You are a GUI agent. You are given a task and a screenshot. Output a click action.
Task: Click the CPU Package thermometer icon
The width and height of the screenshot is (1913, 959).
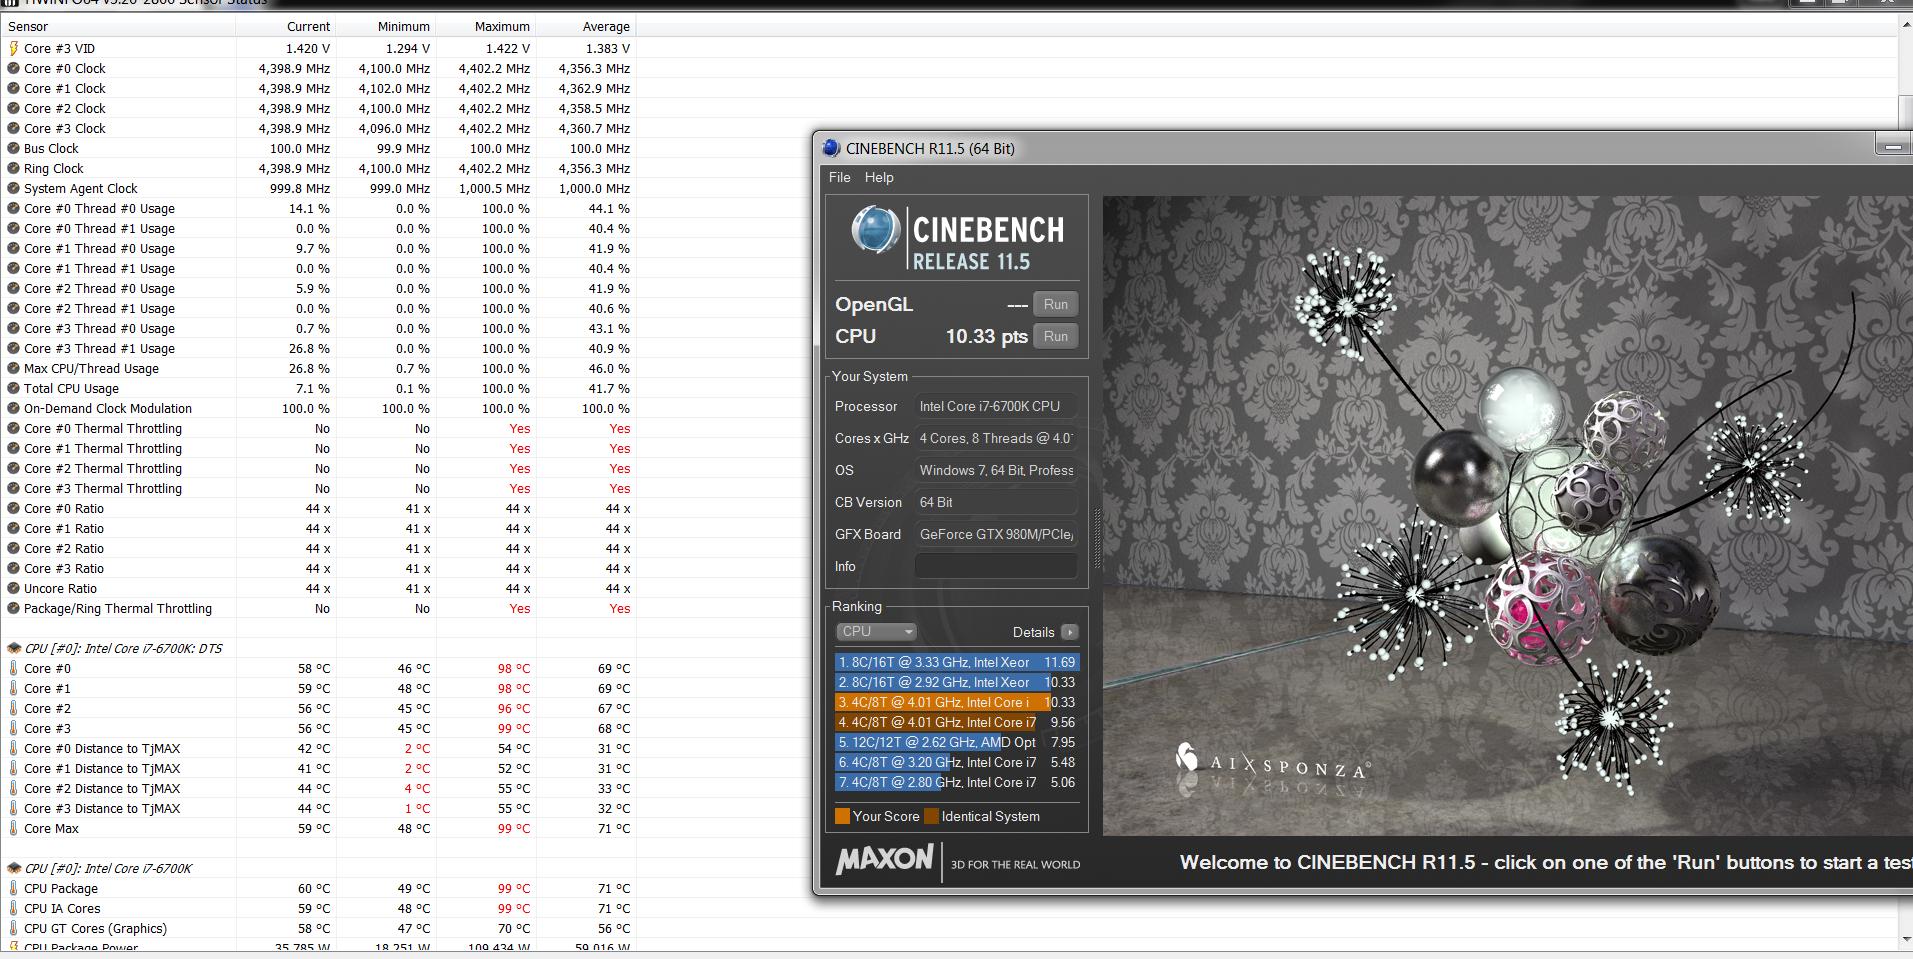[13, 888]
